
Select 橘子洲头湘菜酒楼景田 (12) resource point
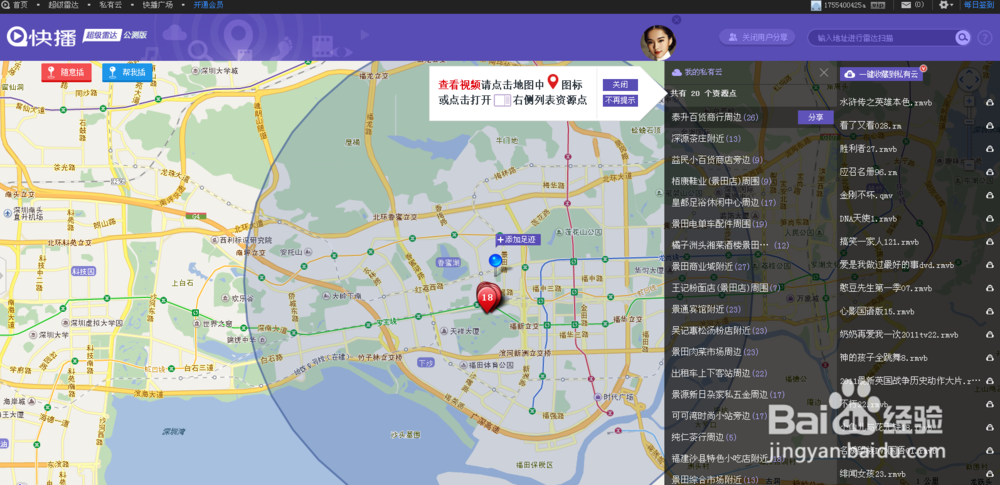point(730,245)
